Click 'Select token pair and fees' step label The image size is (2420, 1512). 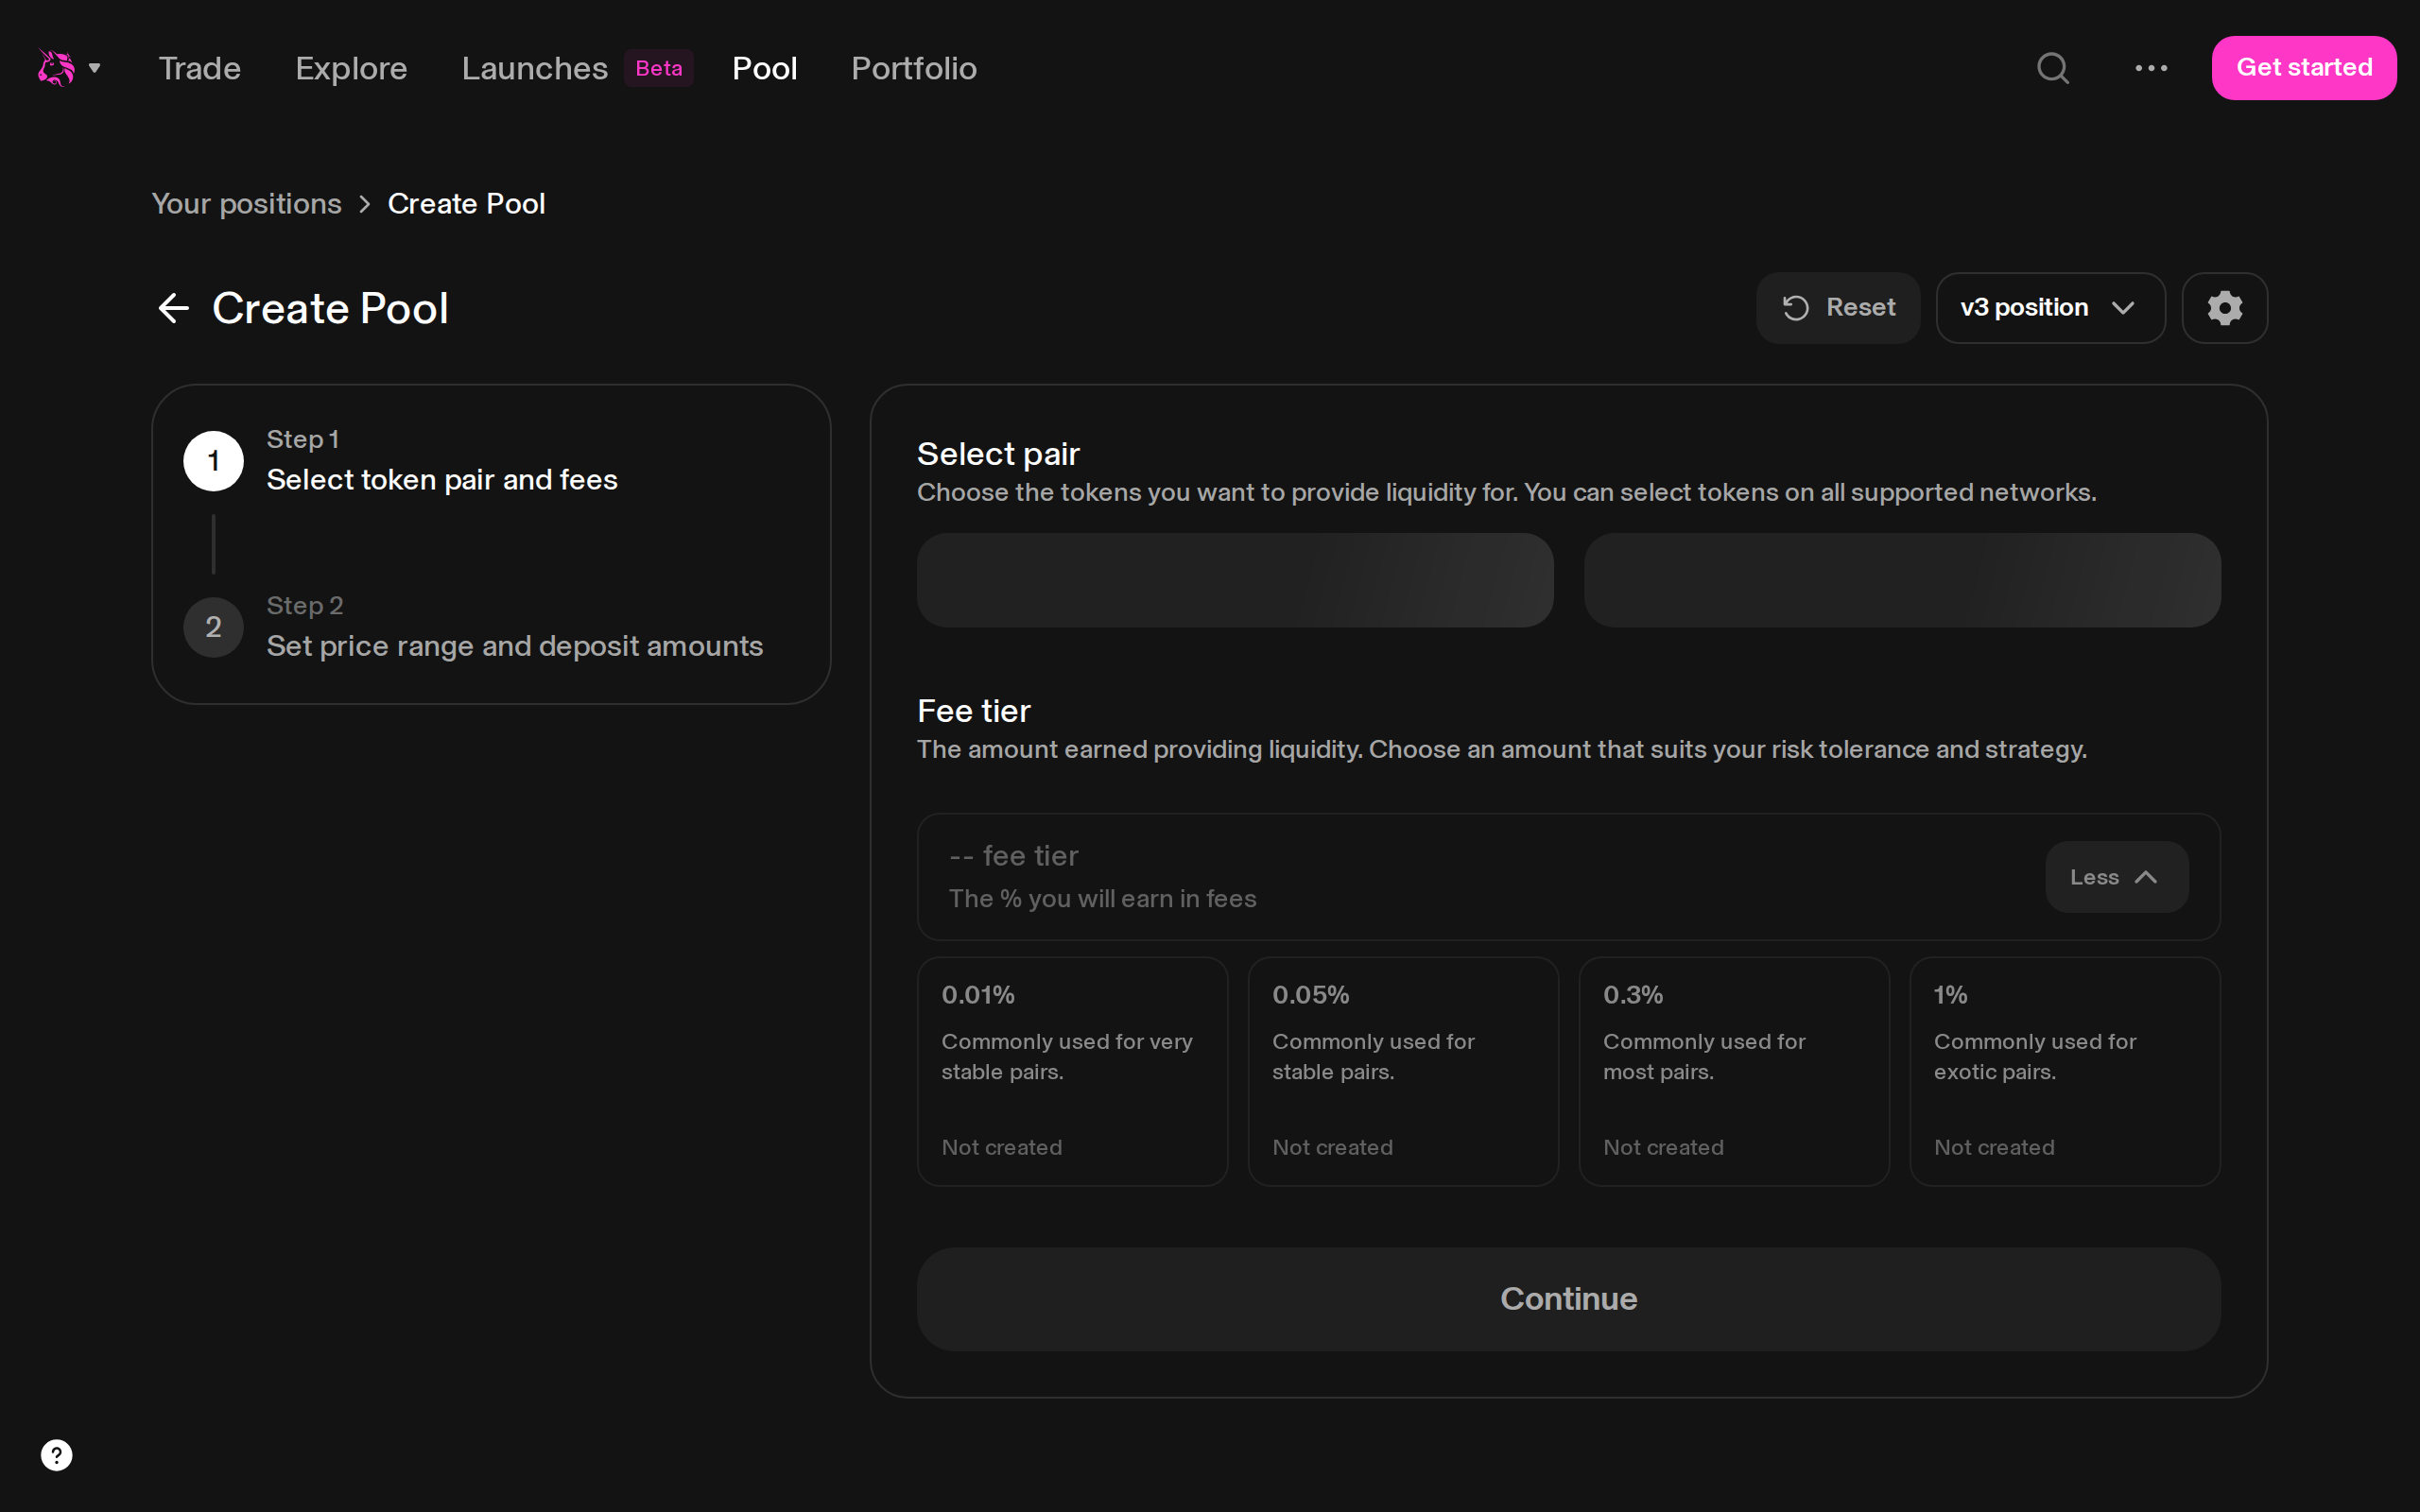442,480
